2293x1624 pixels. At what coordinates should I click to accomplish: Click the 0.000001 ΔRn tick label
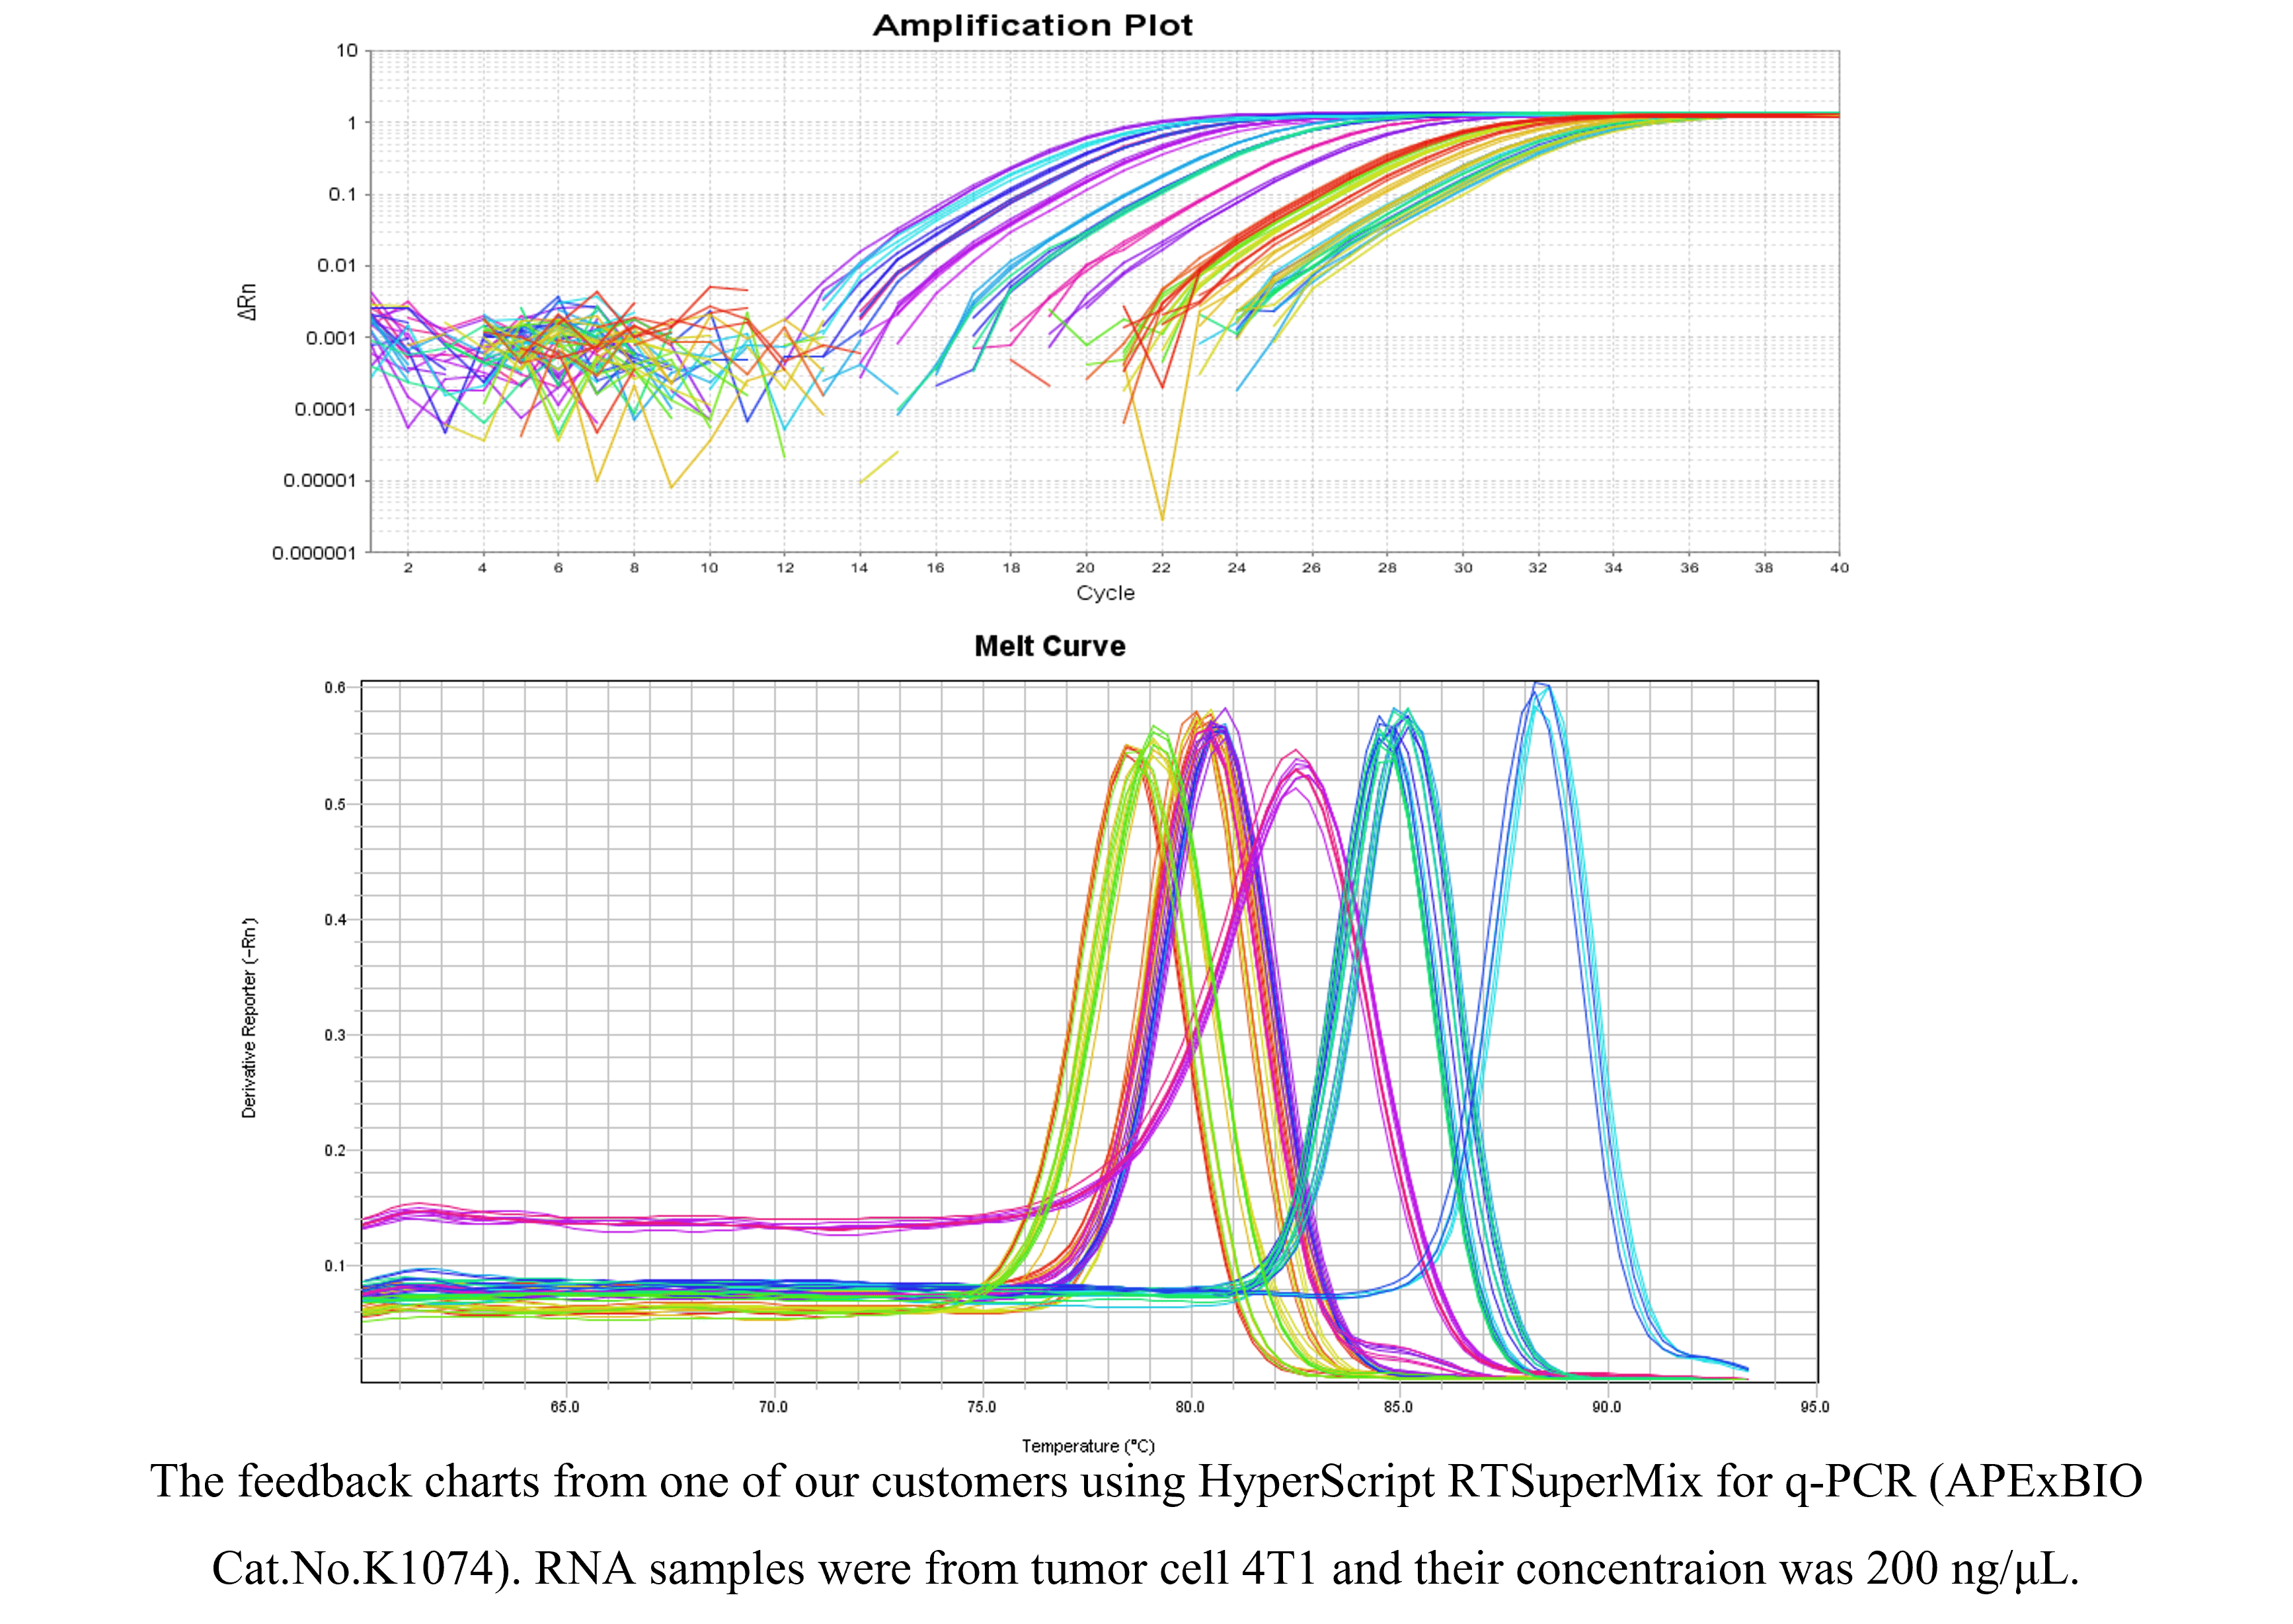click(x=314, y=553)
